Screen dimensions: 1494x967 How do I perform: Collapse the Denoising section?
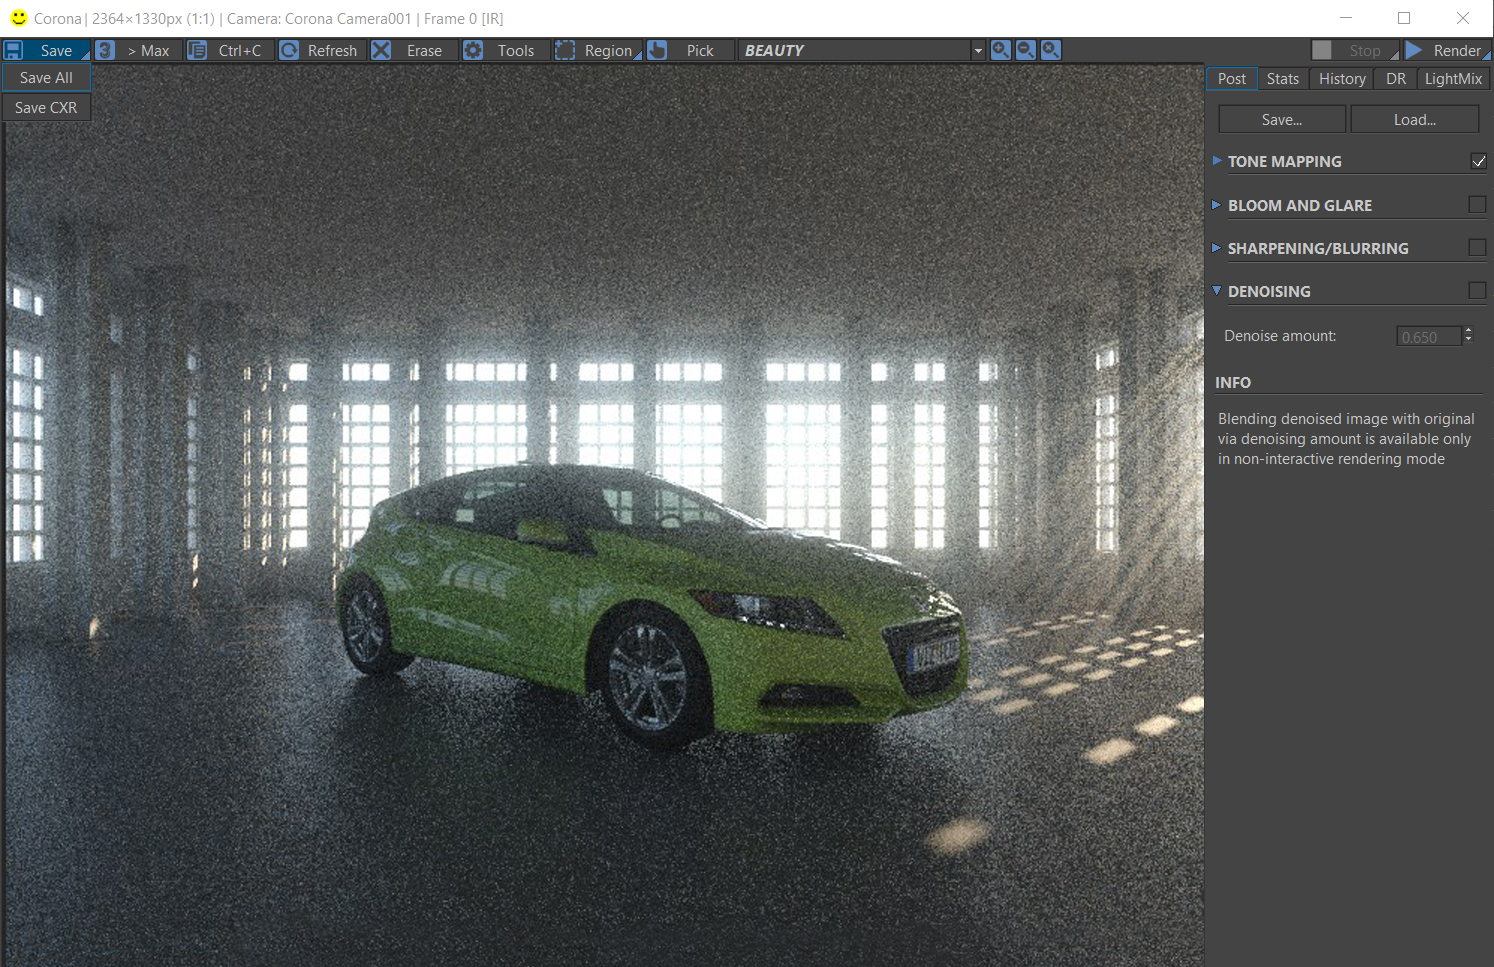1217,291
